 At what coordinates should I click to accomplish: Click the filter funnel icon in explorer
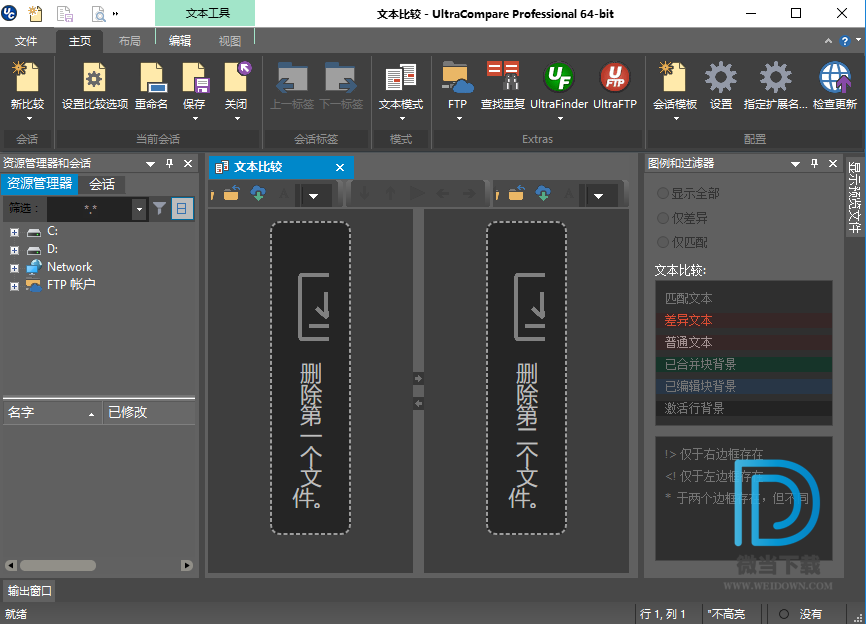(x=160, y=208)
